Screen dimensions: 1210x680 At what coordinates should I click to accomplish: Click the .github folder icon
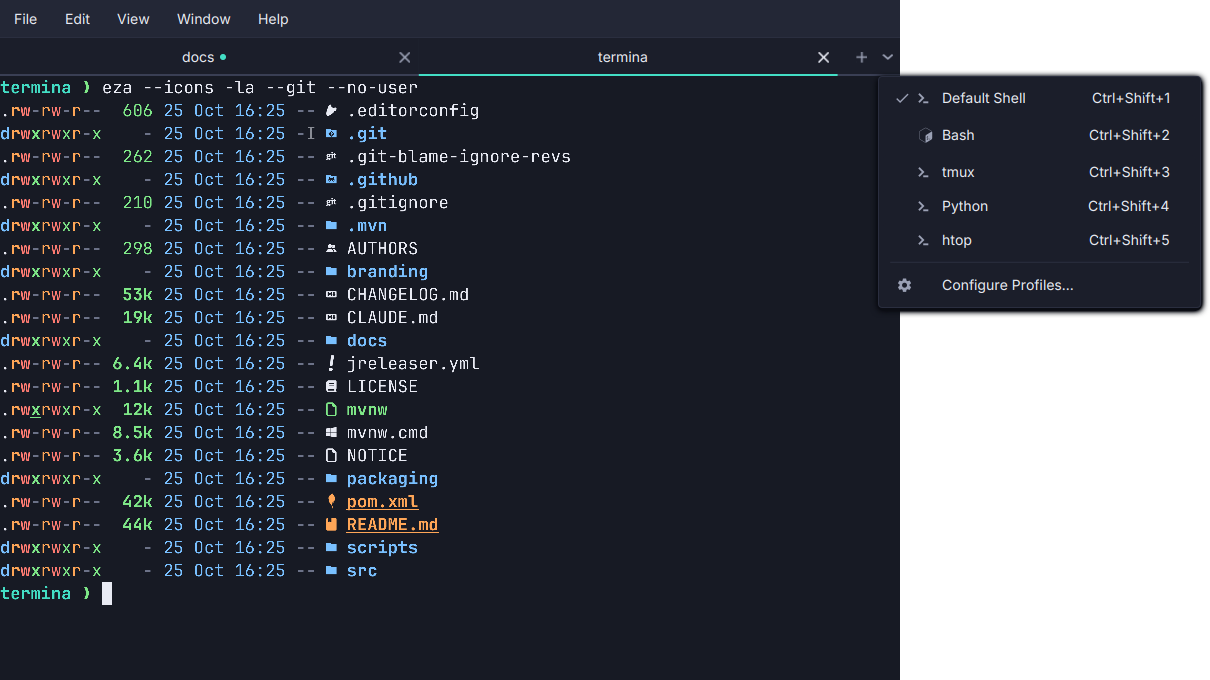coord(332,179)
